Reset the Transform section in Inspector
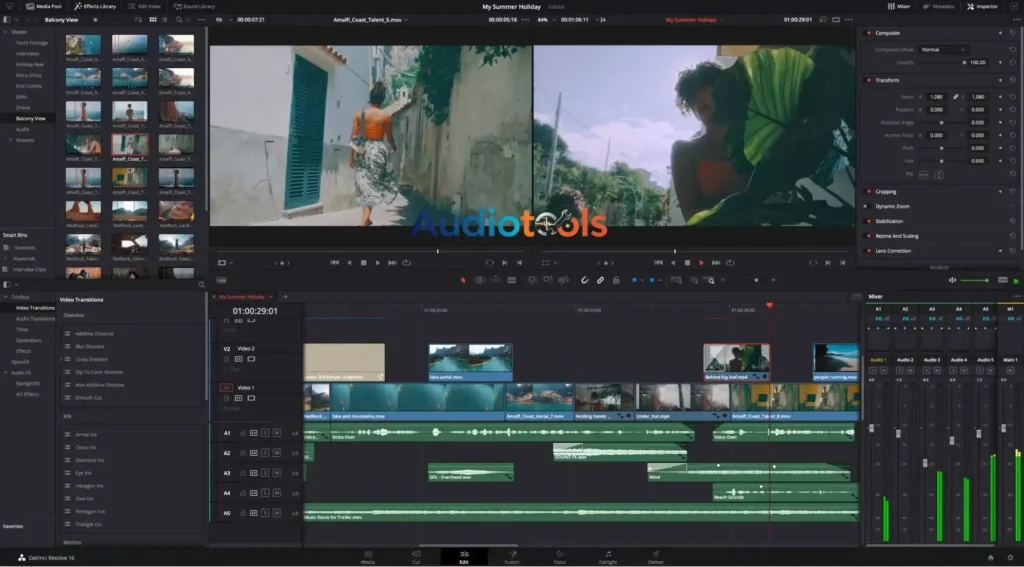The height and width of the screenshot is (567, 1024). (1013, 80)
